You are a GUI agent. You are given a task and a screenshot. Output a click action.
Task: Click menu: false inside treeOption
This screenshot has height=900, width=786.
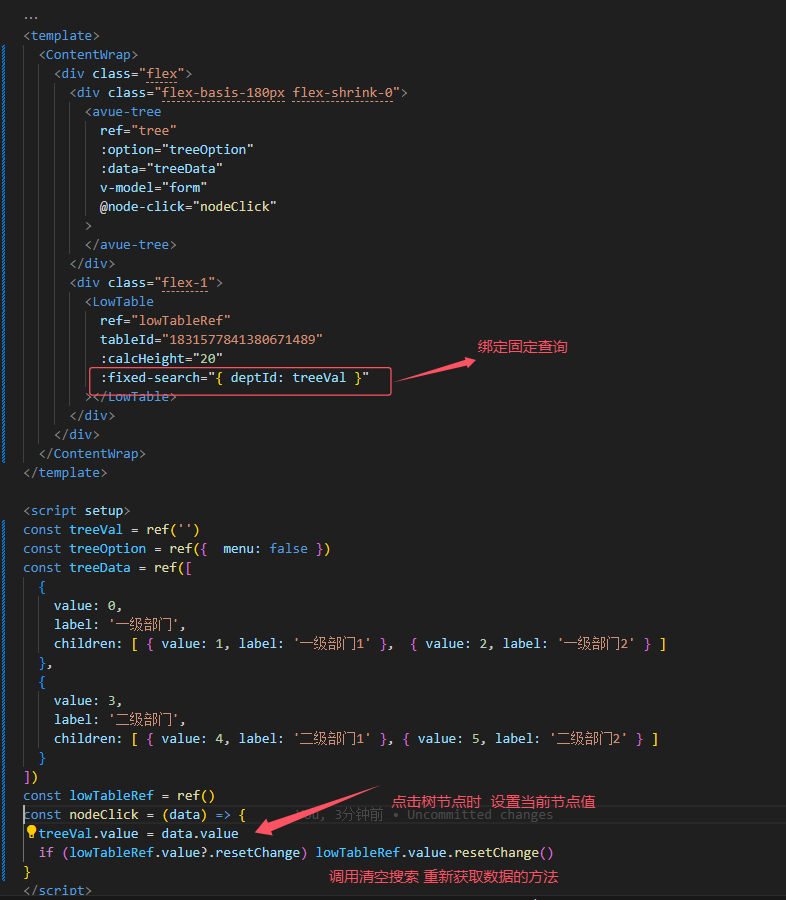(x=265, y=549)
